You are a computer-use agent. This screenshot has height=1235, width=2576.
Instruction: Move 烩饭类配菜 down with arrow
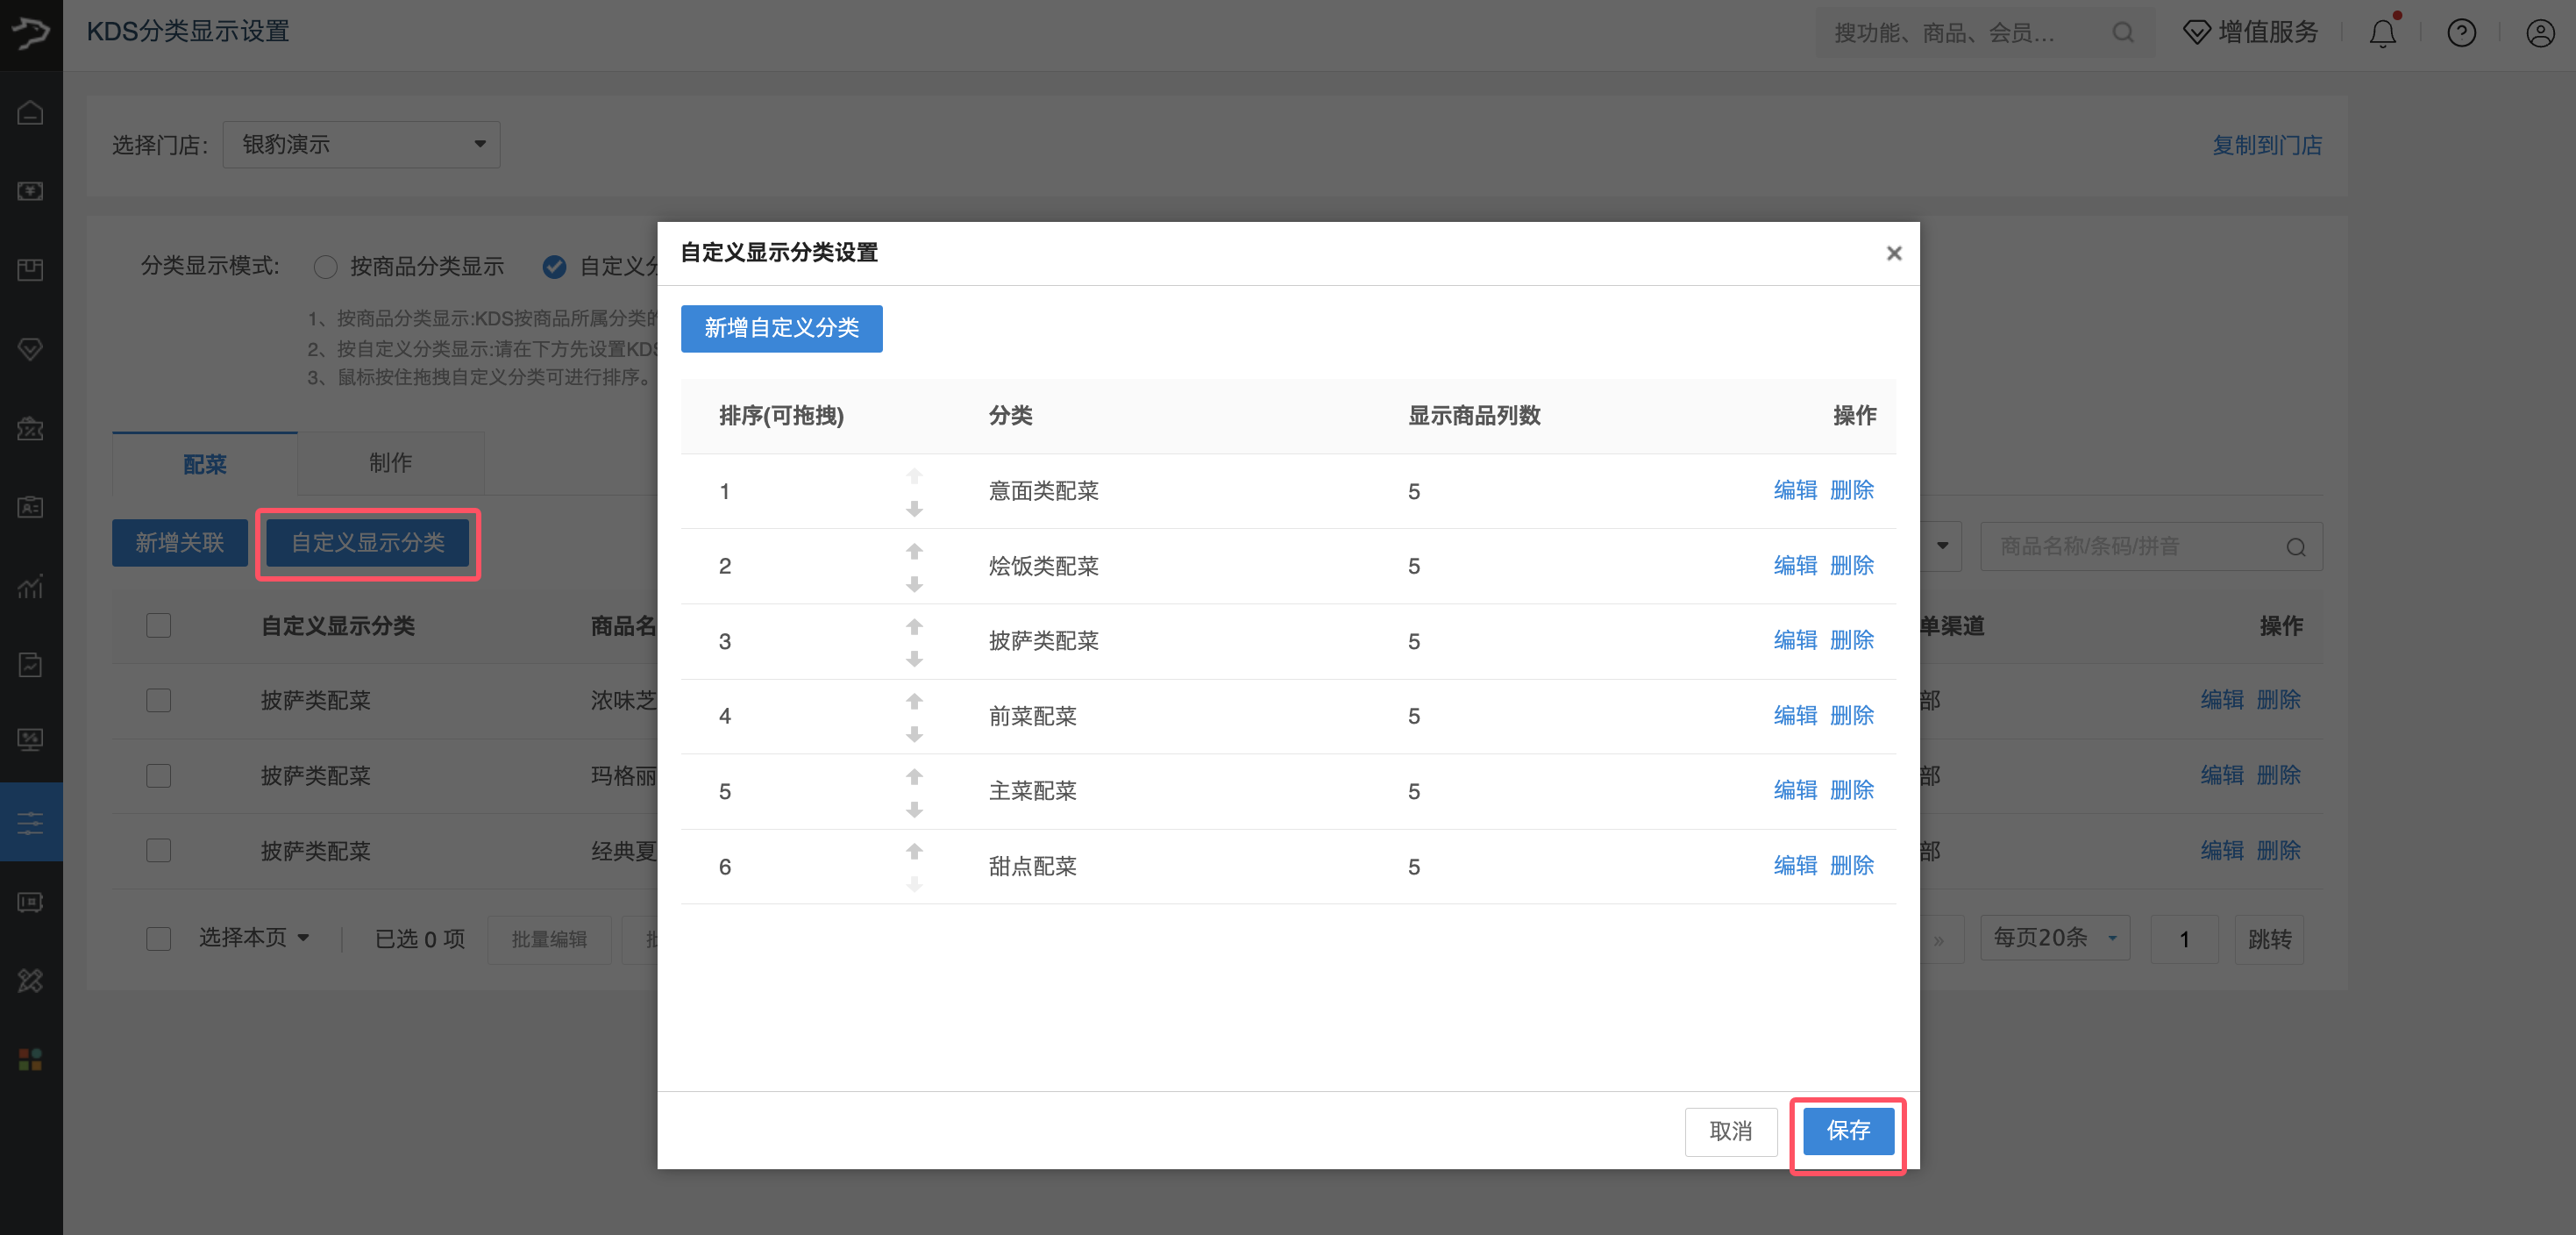[x=914, y=584]
